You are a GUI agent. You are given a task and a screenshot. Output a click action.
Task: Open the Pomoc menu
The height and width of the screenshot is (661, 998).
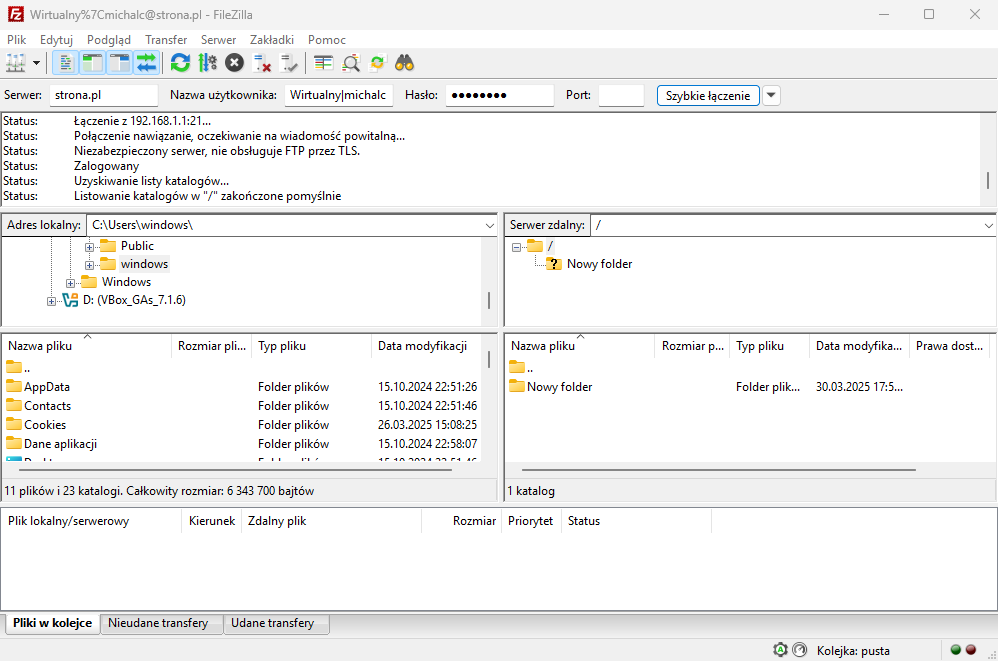(x=327, y=39)
